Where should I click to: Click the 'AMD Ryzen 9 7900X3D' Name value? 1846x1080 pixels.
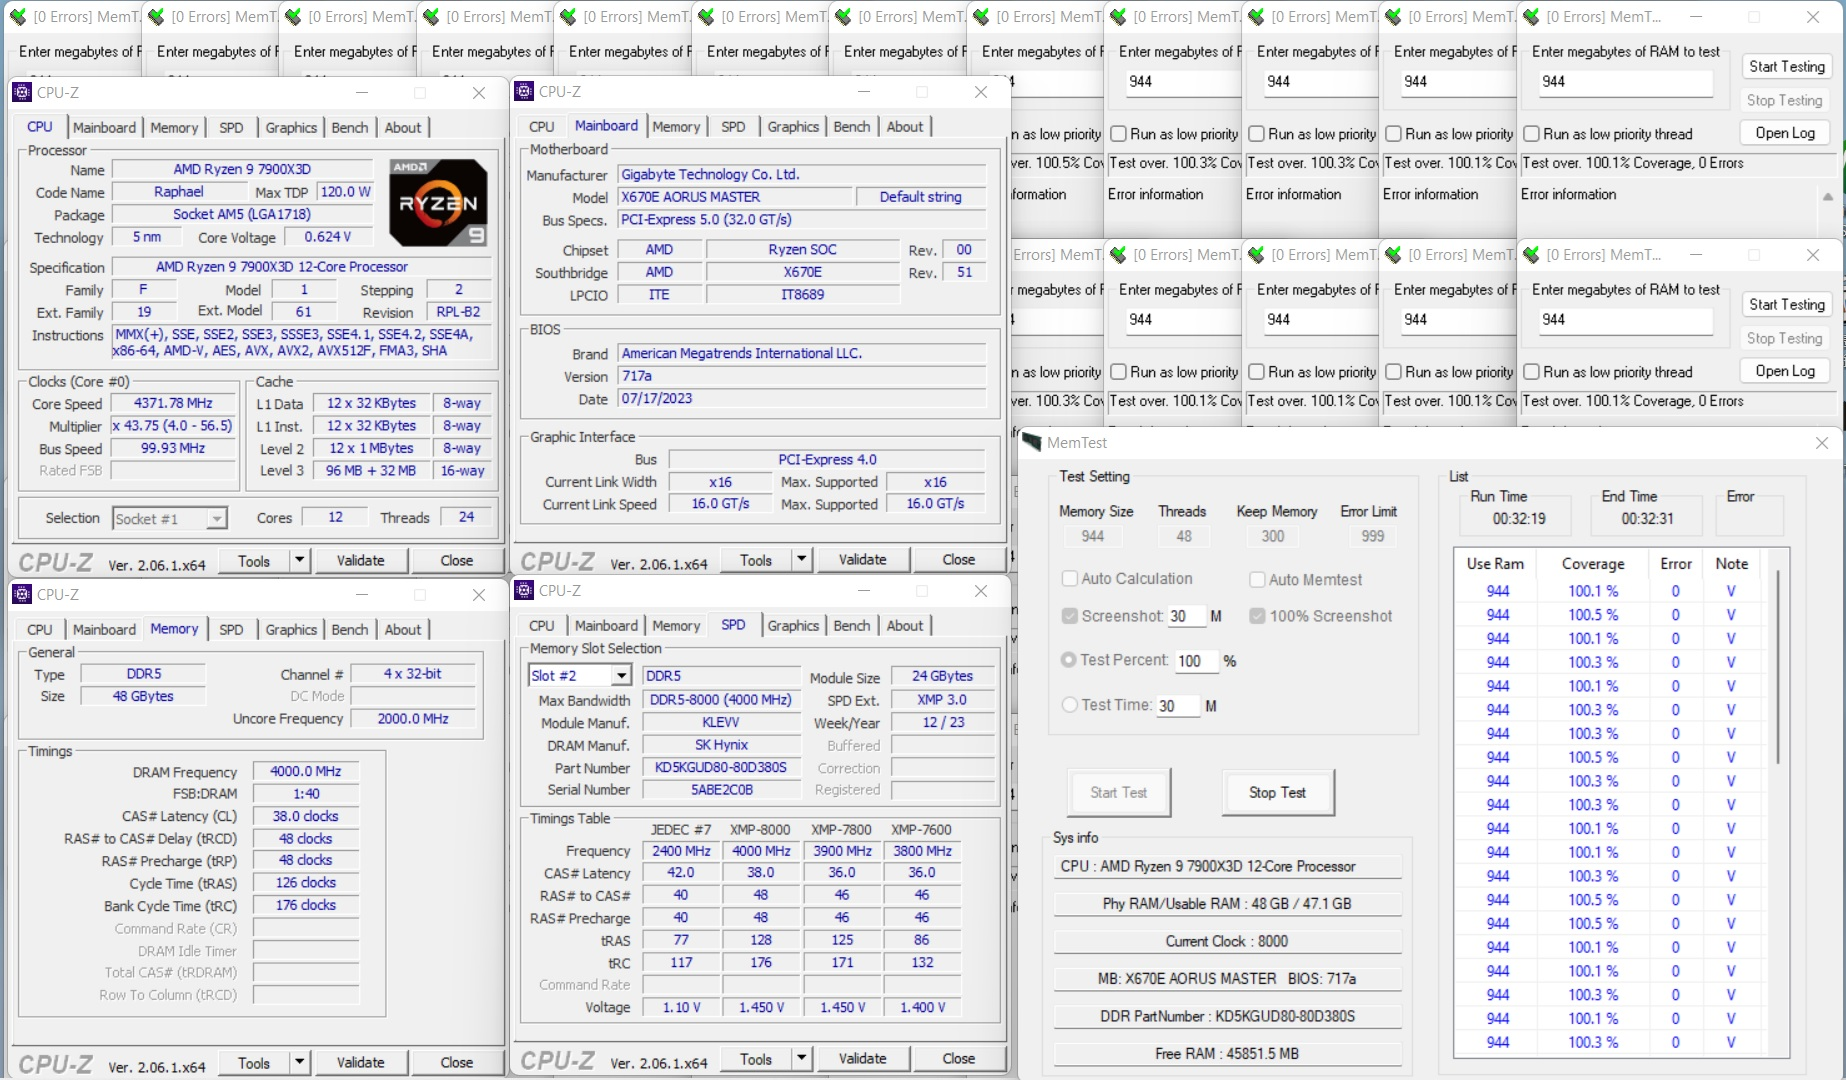(242, 169)
